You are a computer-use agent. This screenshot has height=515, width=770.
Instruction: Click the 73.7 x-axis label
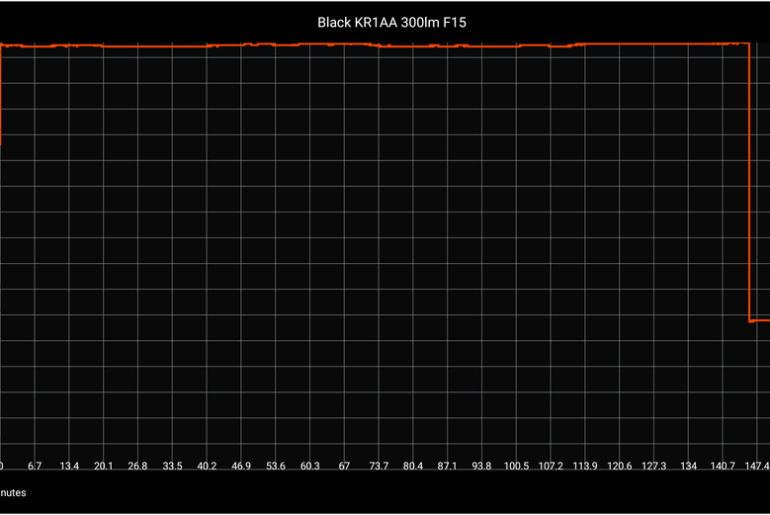pyautogui.click(x=379, y=466)
